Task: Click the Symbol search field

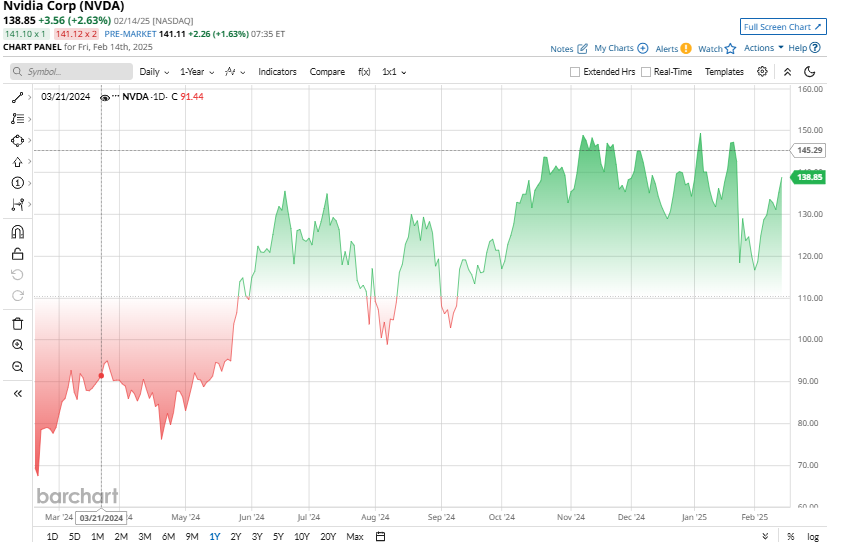Action: coord(71,72)
